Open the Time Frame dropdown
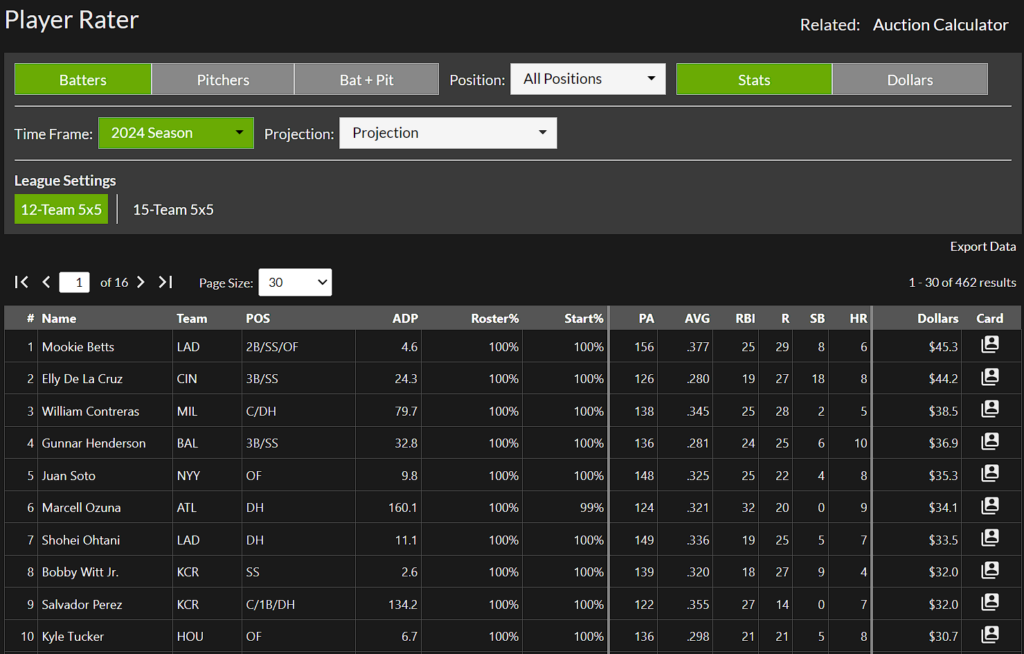1024x654 pixels. 176,132
